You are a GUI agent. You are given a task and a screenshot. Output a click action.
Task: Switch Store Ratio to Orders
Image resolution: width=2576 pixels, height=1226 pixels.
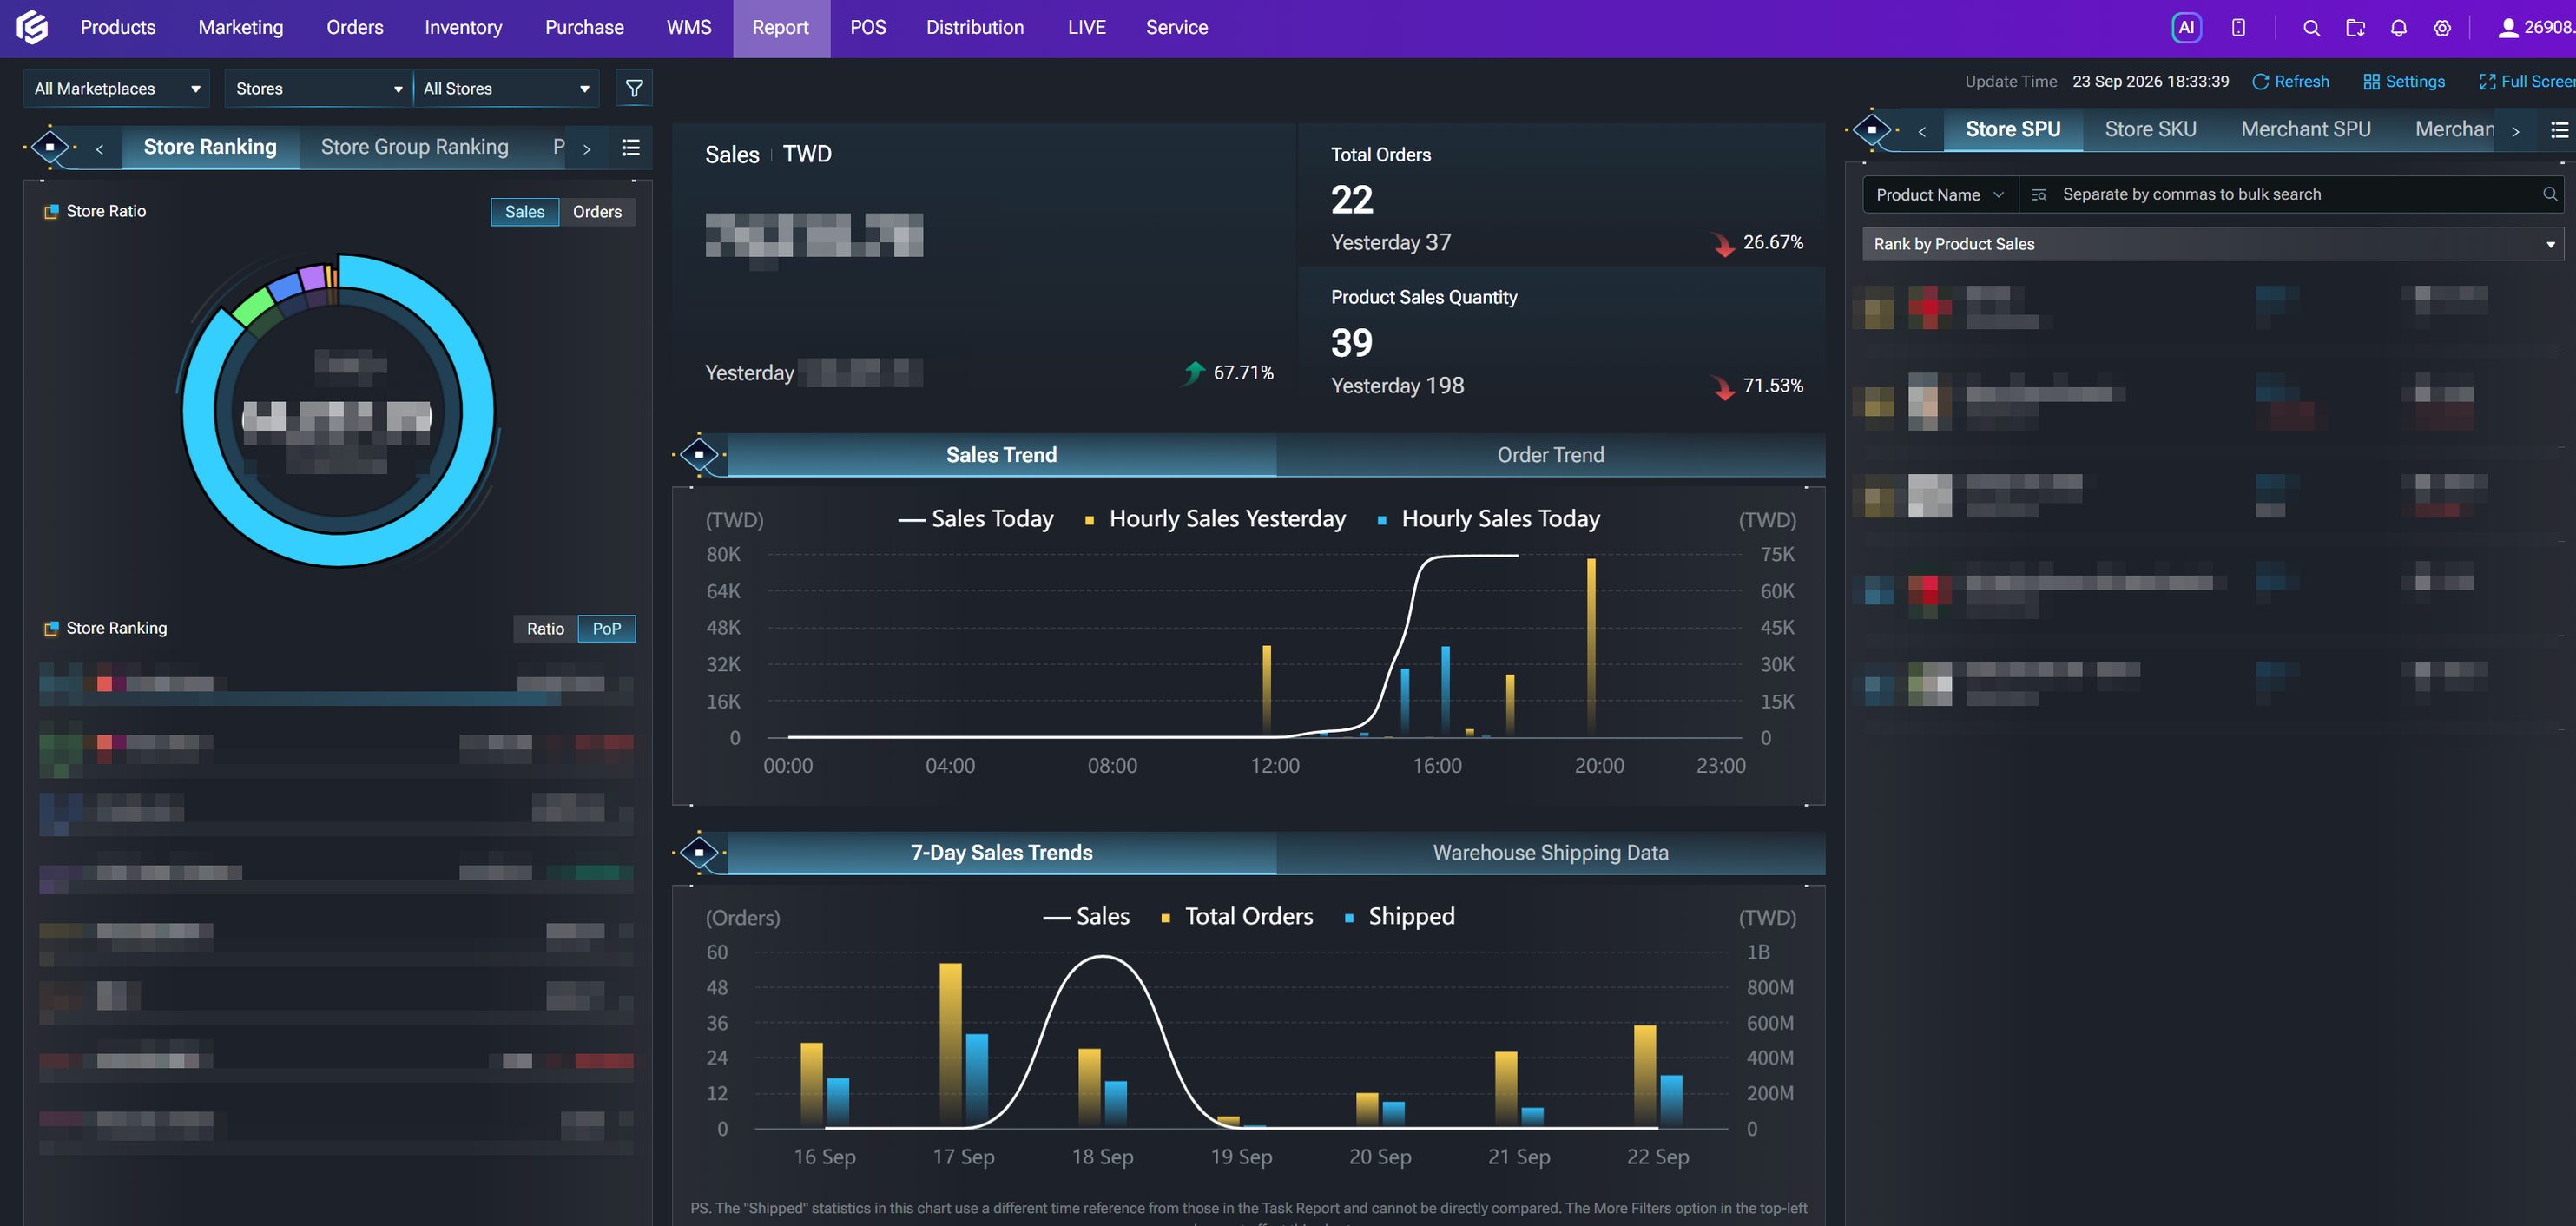click(597, 211)
